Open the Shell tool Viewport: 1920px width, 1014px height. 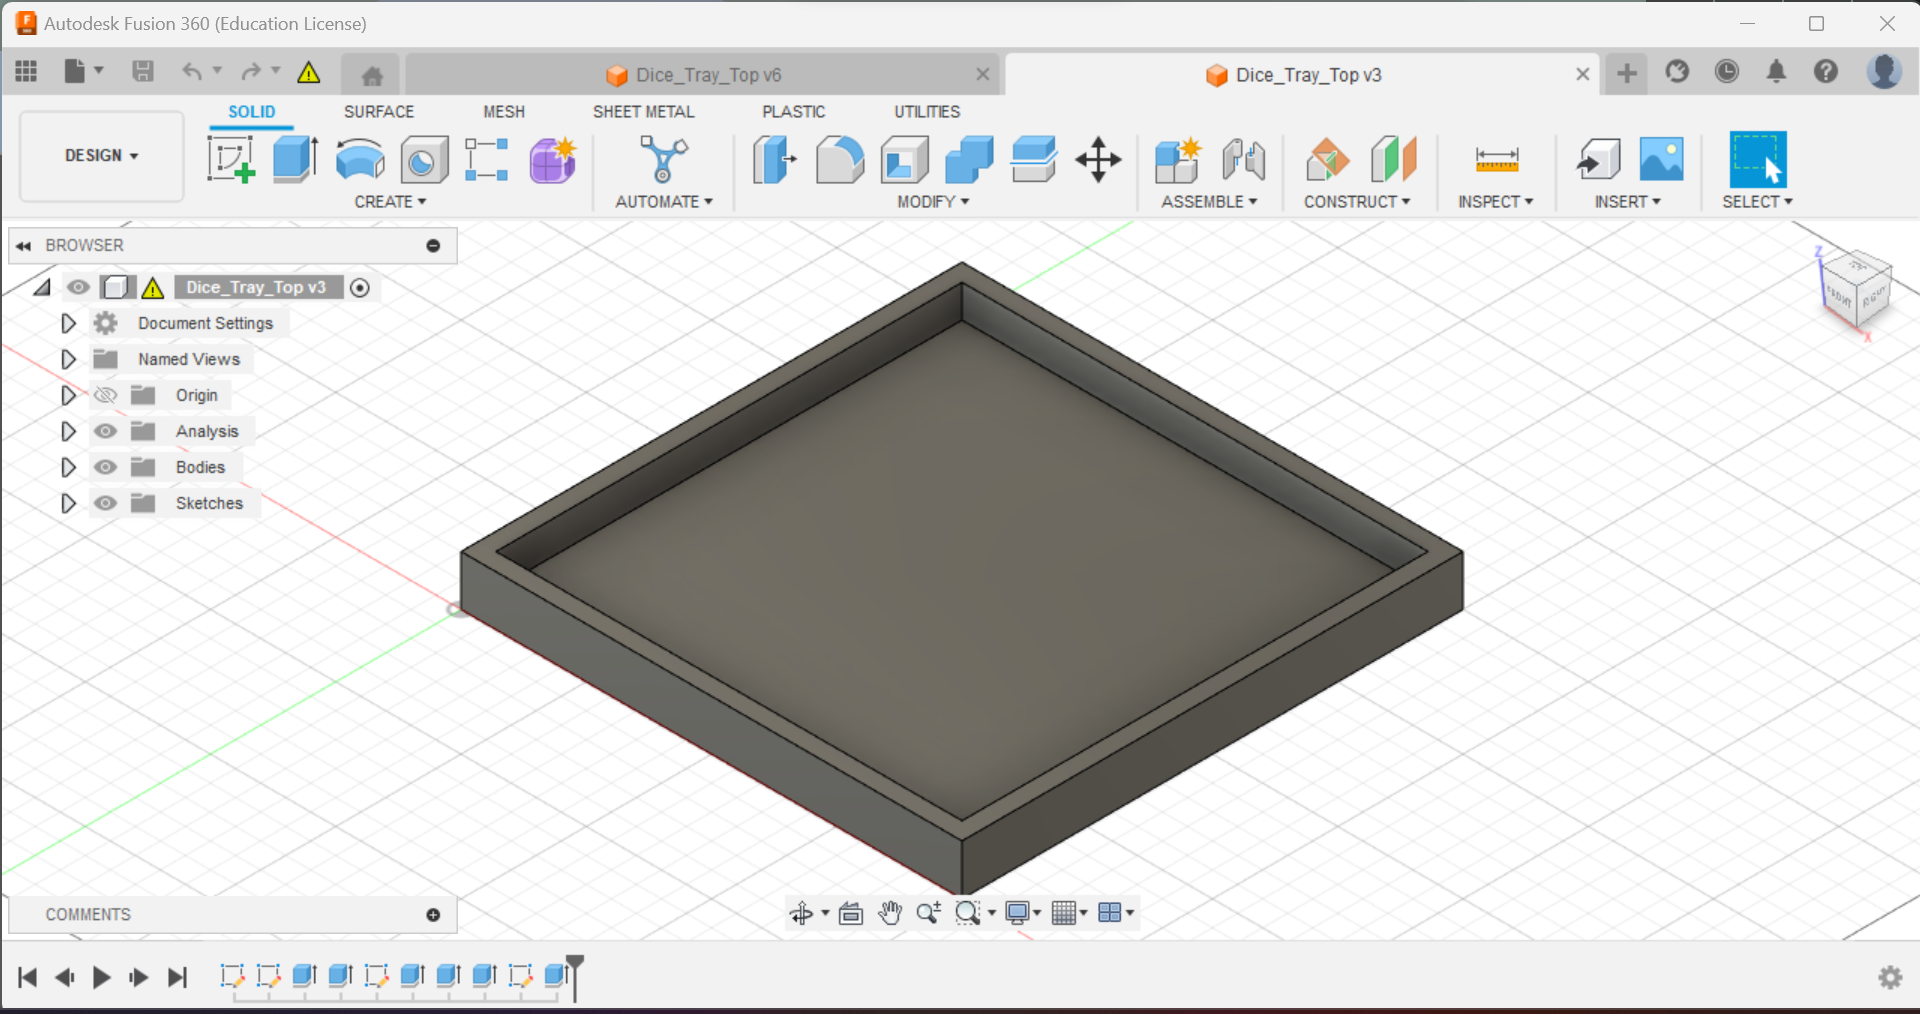tap(904, 160)
